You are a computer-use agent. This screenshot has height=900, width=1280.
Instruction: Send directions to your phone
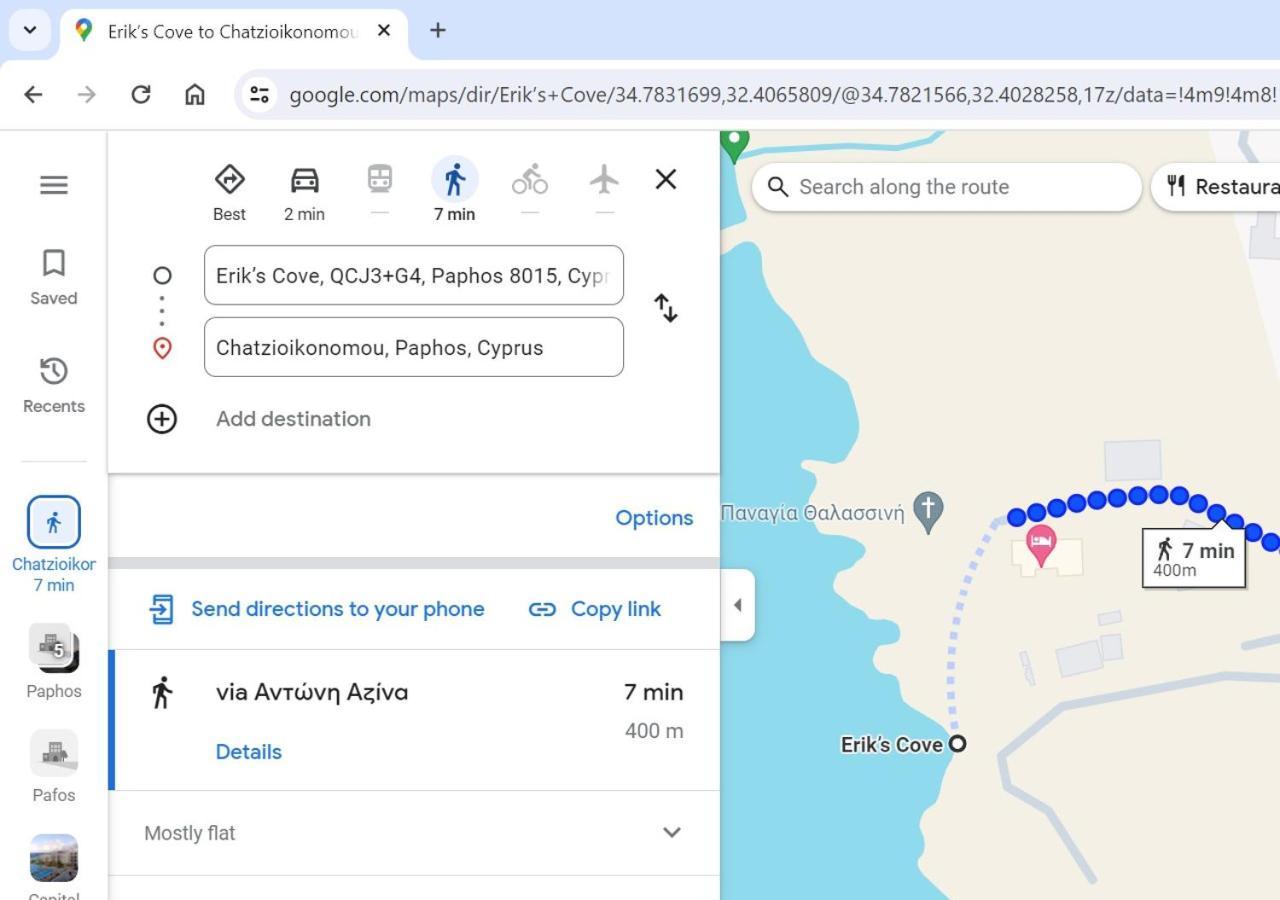click(317, 609)
